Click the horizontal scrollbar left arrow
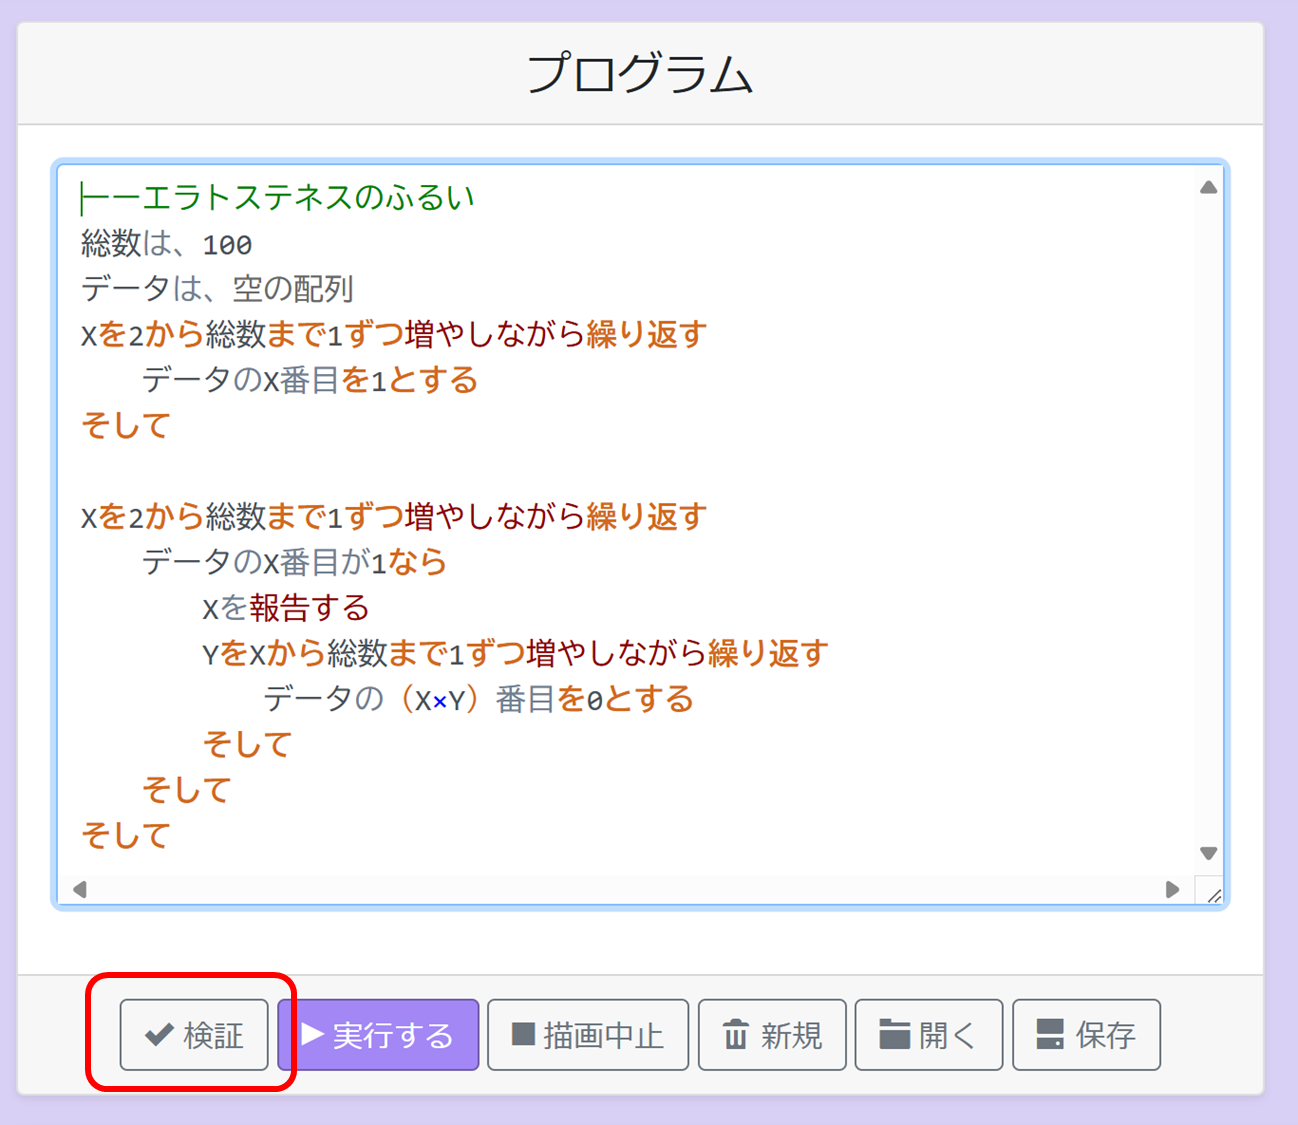Image resolution: width=1298 pixels, height=1125 pixels. [80, 889]
